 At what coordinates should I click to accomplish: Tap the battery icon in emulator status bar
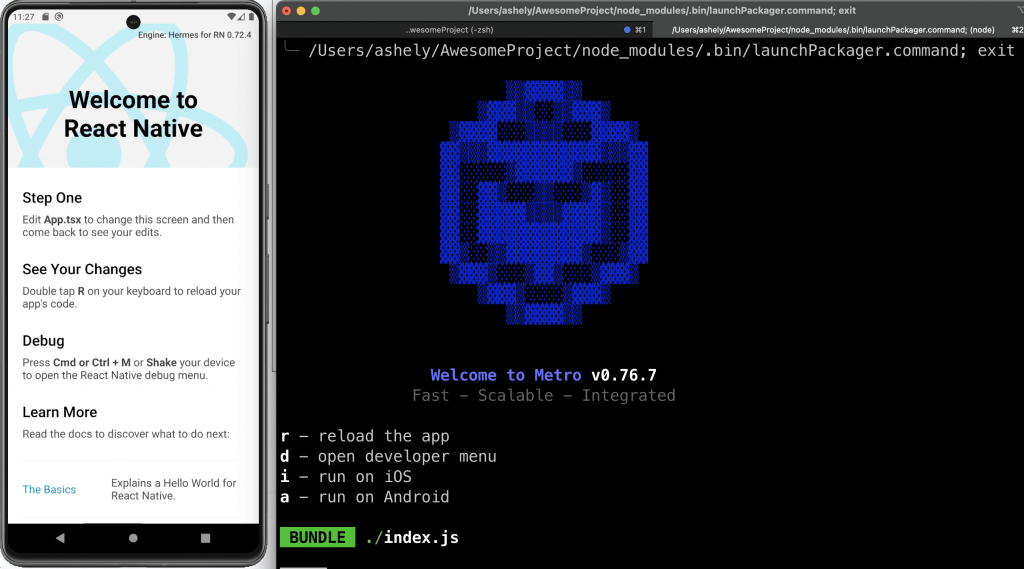[251, 16]
